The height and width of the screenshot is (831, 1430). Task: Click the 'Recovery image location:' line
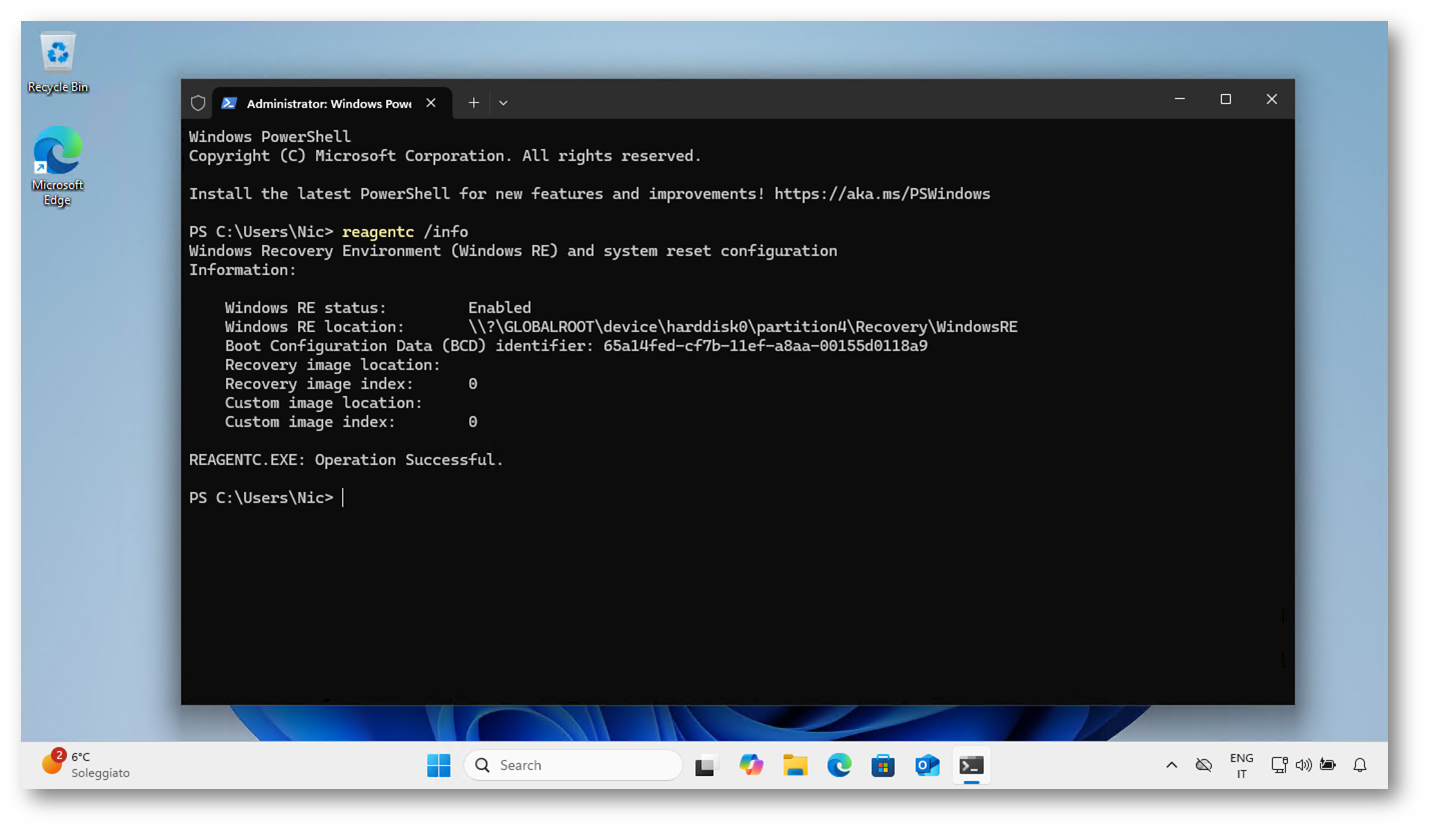click(333, 365)
